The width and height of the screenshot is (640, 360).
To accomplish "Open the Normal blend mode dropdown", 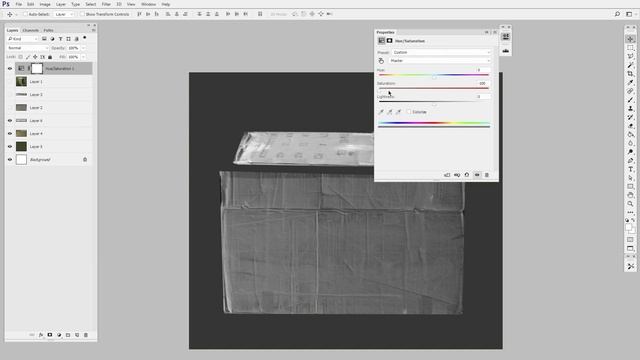I will point(27,48).
